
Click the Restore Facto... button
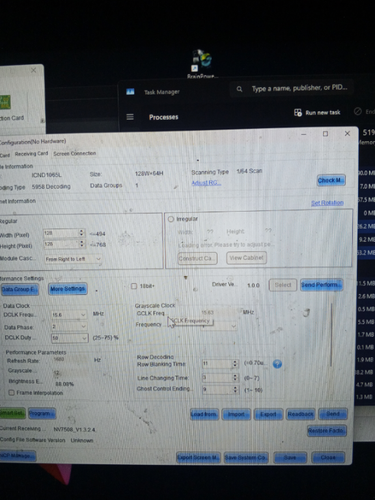tap(327, 430)
